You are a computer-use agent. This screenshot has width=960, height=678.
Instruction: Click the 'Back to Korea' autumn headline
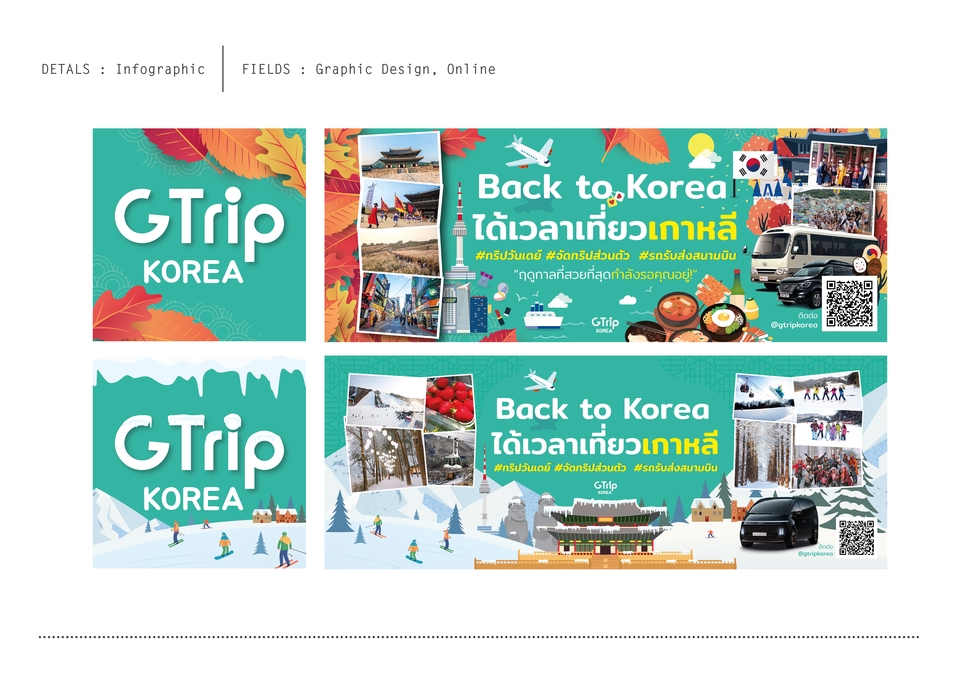tap(601, 187)
